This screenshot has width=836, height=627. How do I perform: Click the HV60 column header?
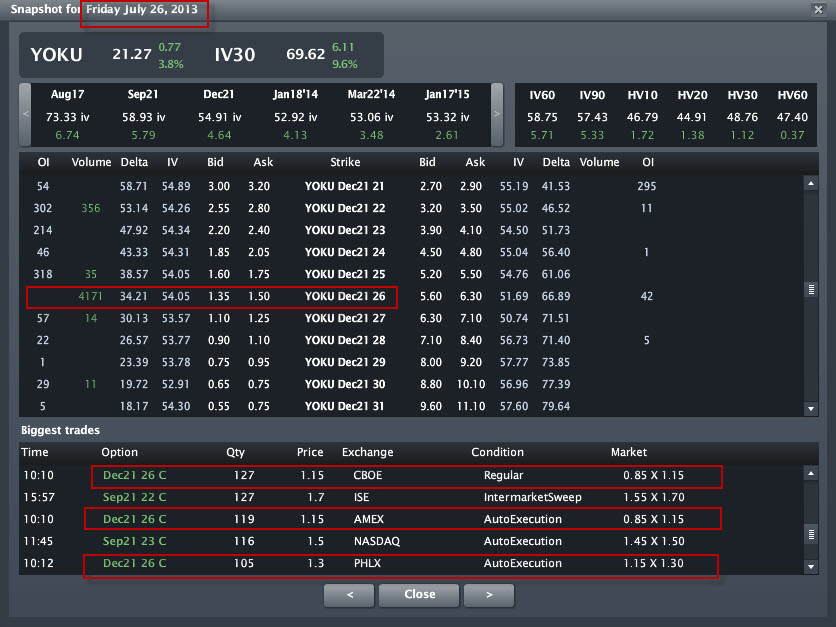pos(792,95)
